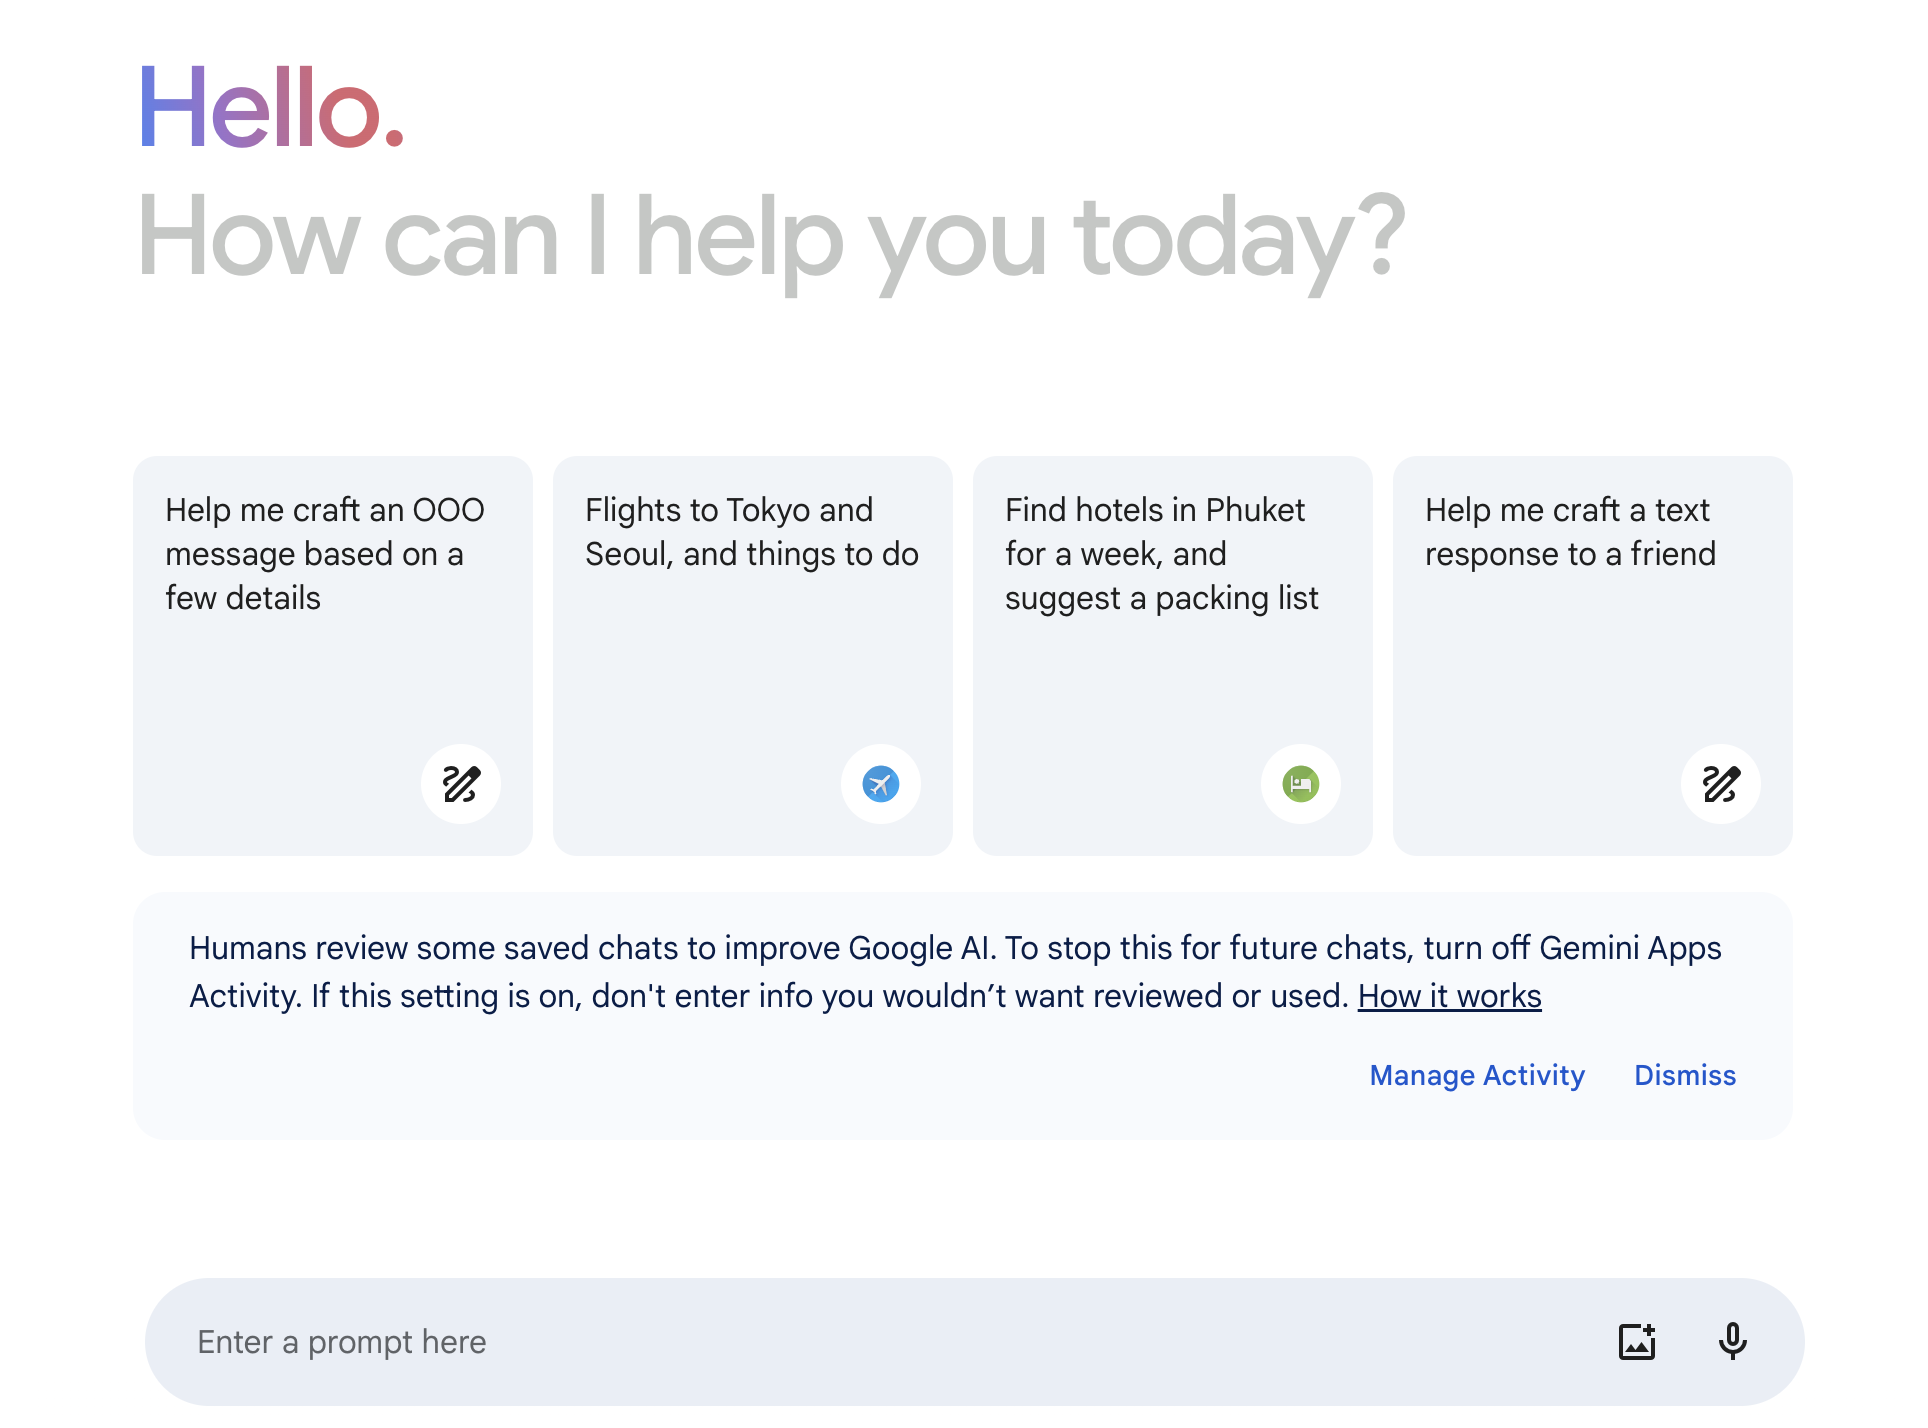This screenshot has height=1428, width=1928.
Task: Click the Hello. greeting heading
Action: tap(271, 106)
